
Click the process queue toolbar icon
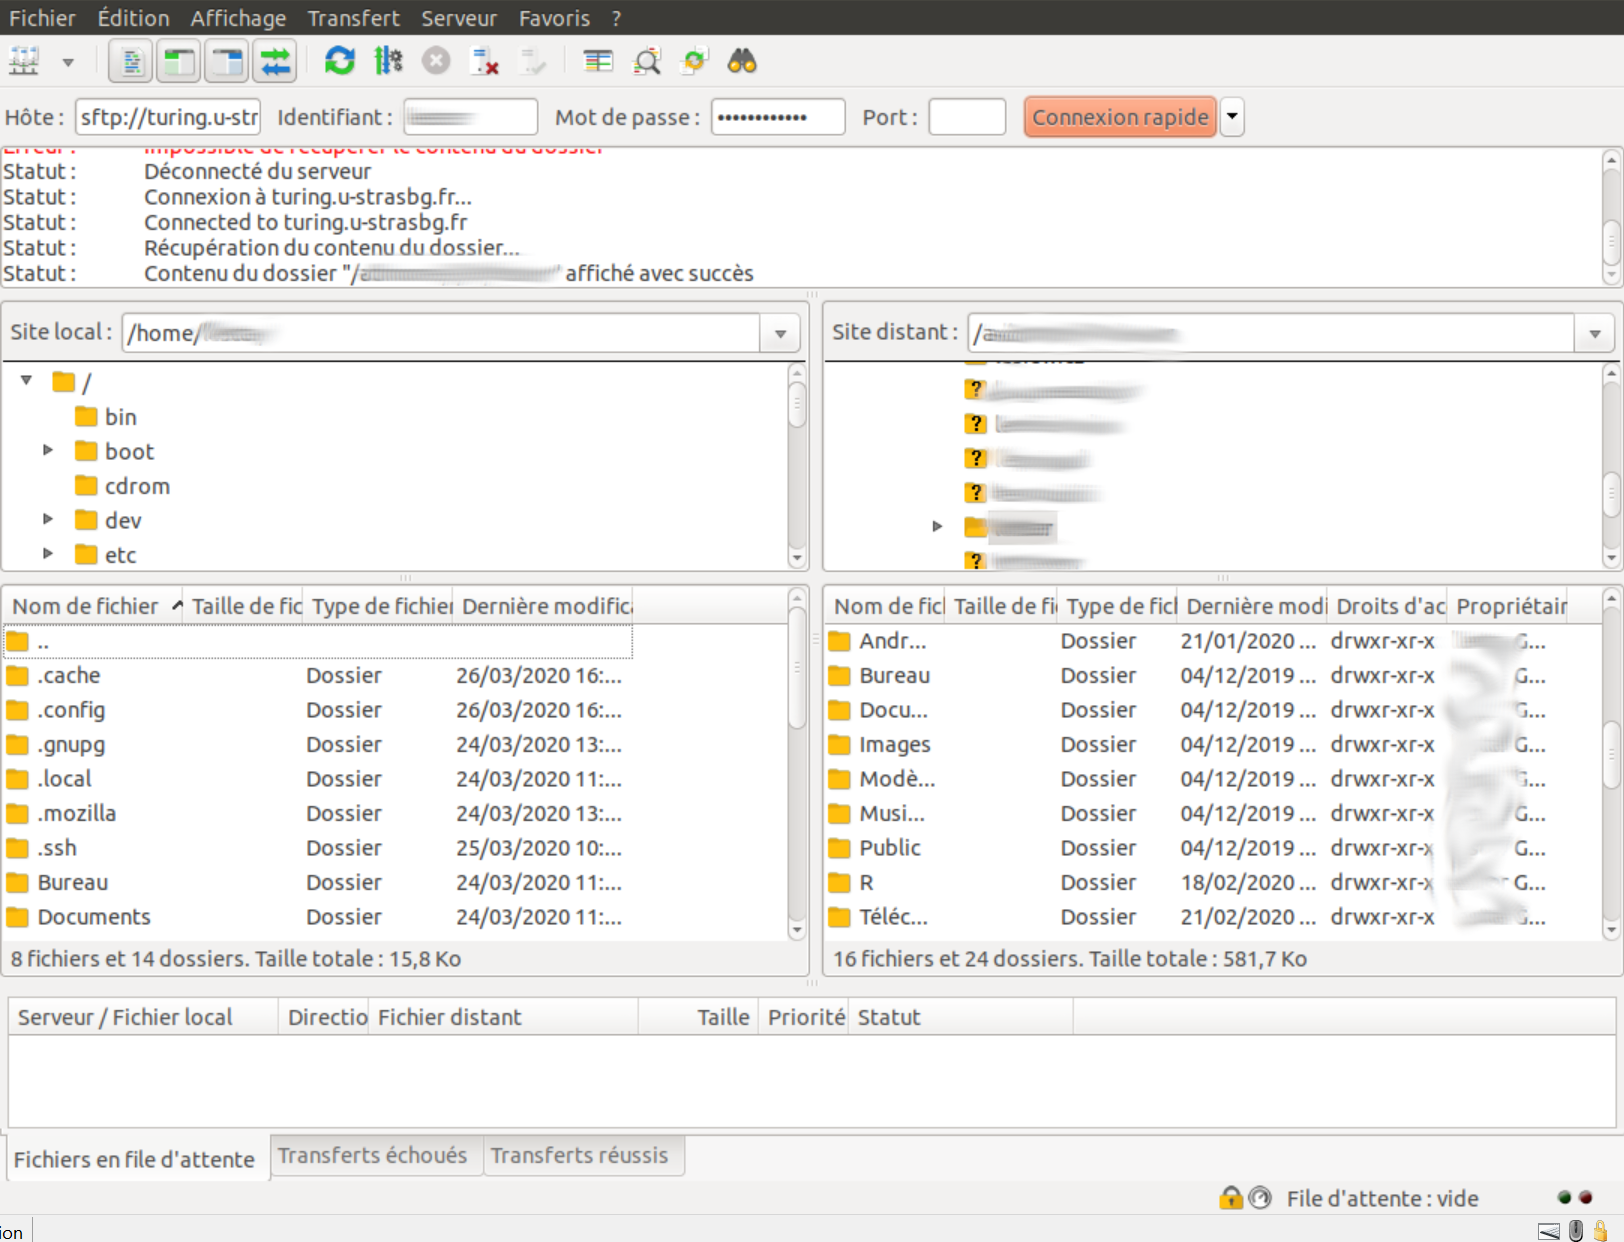(x=388, y=62)
